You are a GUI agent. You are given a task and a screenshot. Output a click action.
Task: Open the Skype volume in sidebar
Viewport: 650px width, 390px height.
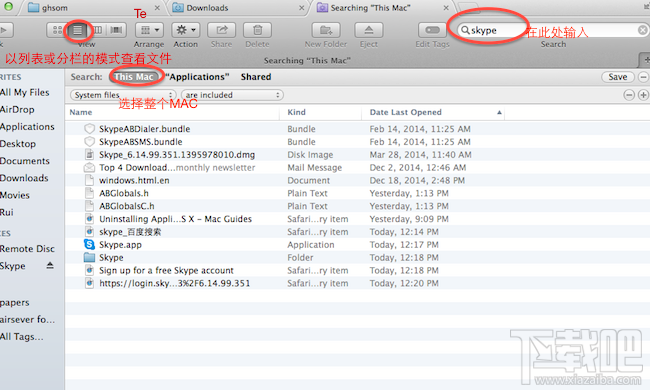[x=13, y=266]
